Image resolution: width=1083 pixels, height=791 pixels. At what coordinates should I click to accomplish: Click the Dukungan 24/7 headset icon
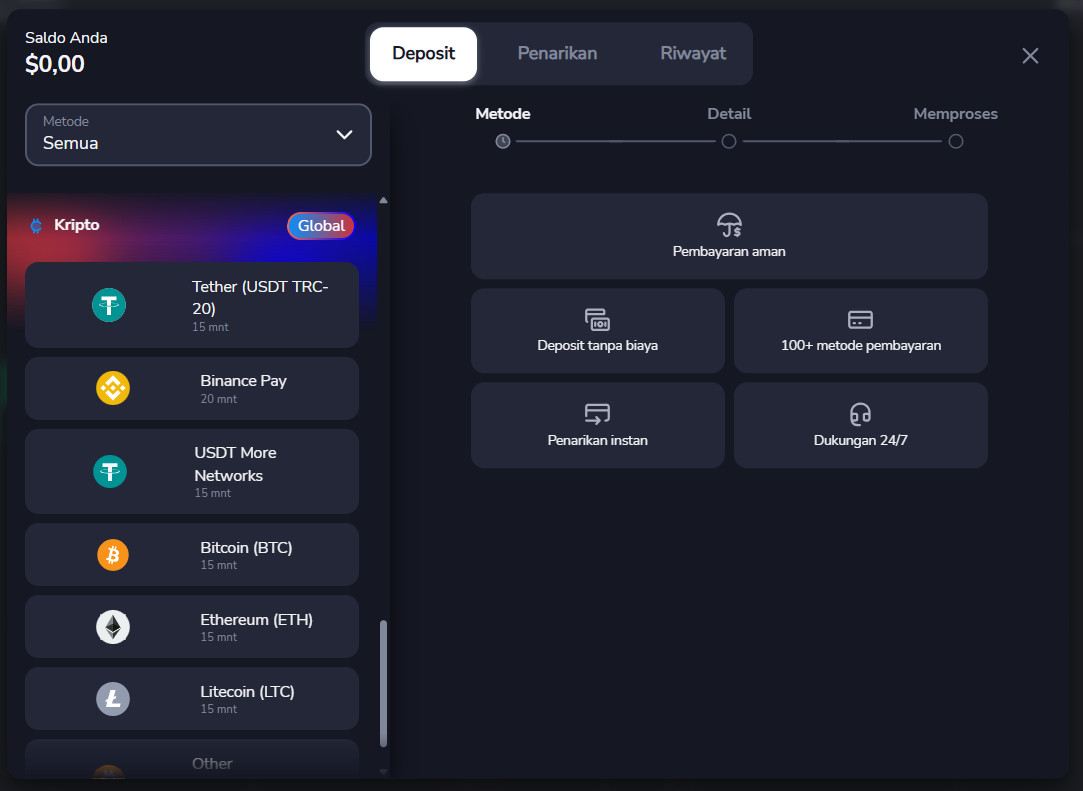pyautogui.click(x=860, y=414)
